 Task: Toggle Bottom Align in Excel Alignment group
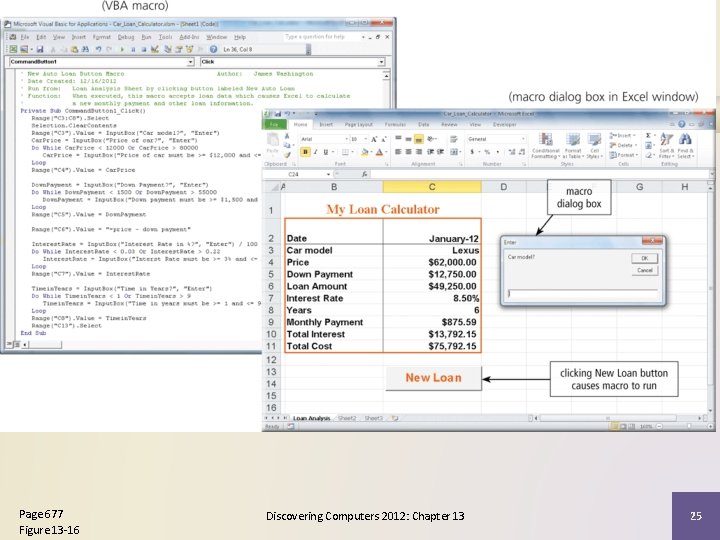(419, 139)
